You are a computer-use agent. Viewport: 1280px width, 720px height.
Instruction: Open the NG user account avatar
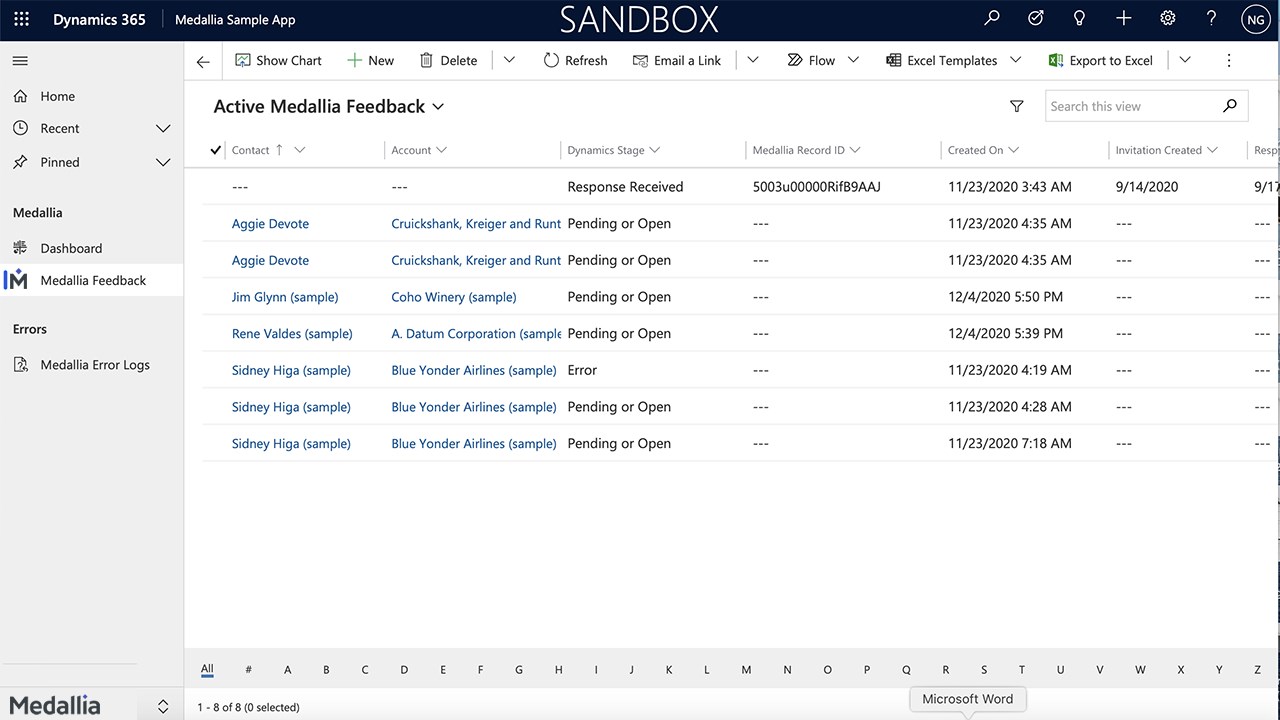[x=1254, y=19]
